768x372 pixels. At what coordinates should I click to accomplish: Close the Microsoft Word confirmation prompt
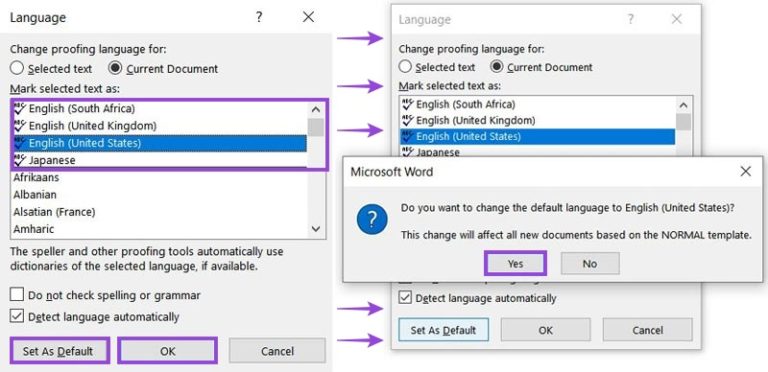click(745, 171)
